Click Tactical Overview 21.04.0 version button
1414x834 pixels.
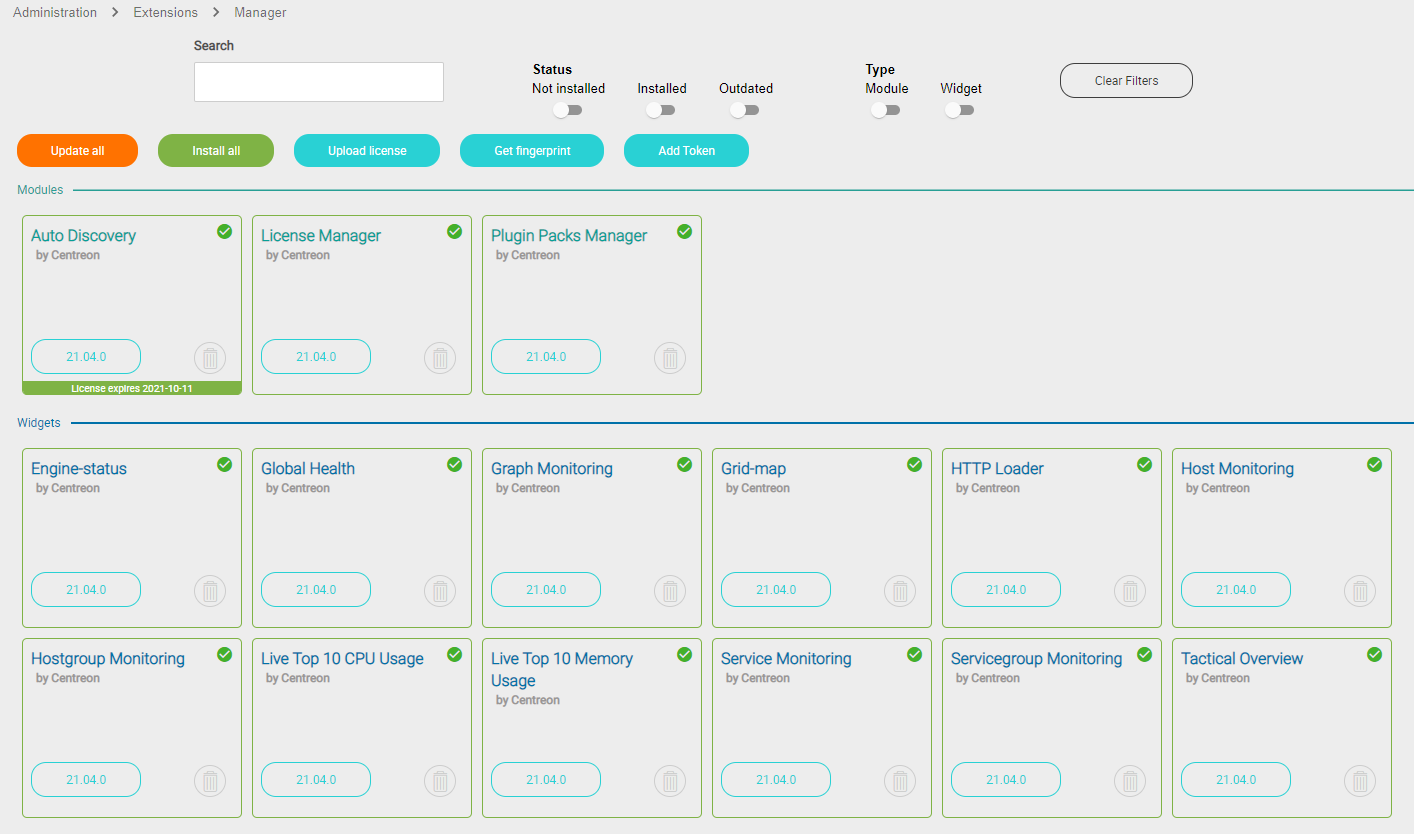(1236, 780)
